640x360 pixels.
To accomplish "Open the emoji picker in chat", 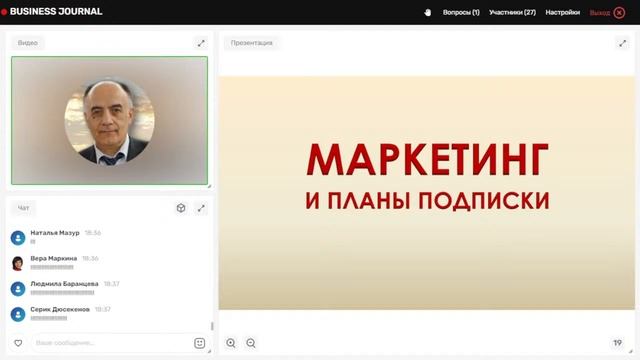I will pyautogui.click(x=199, y=343).
